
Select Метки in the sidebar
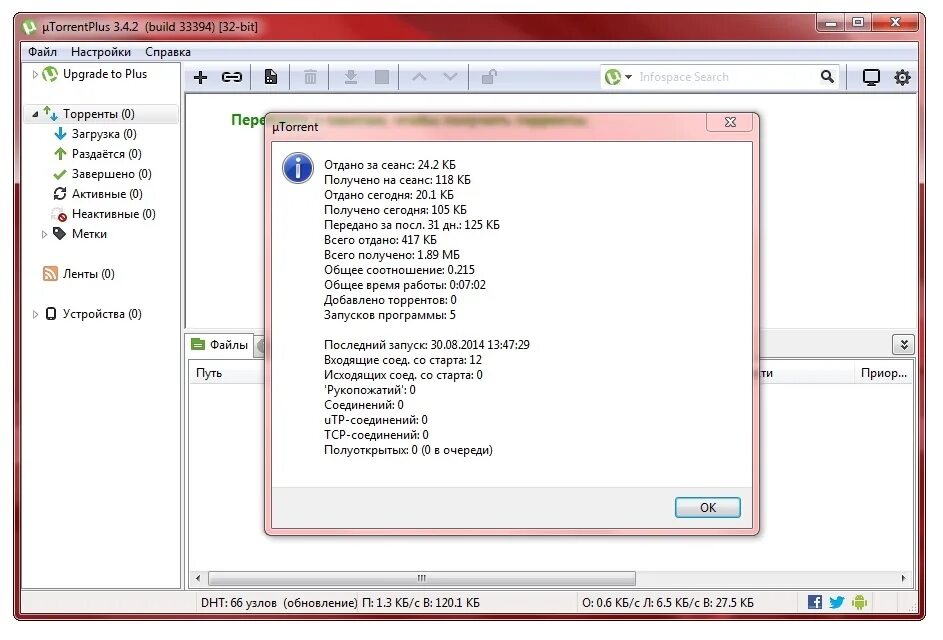[89, 234]
